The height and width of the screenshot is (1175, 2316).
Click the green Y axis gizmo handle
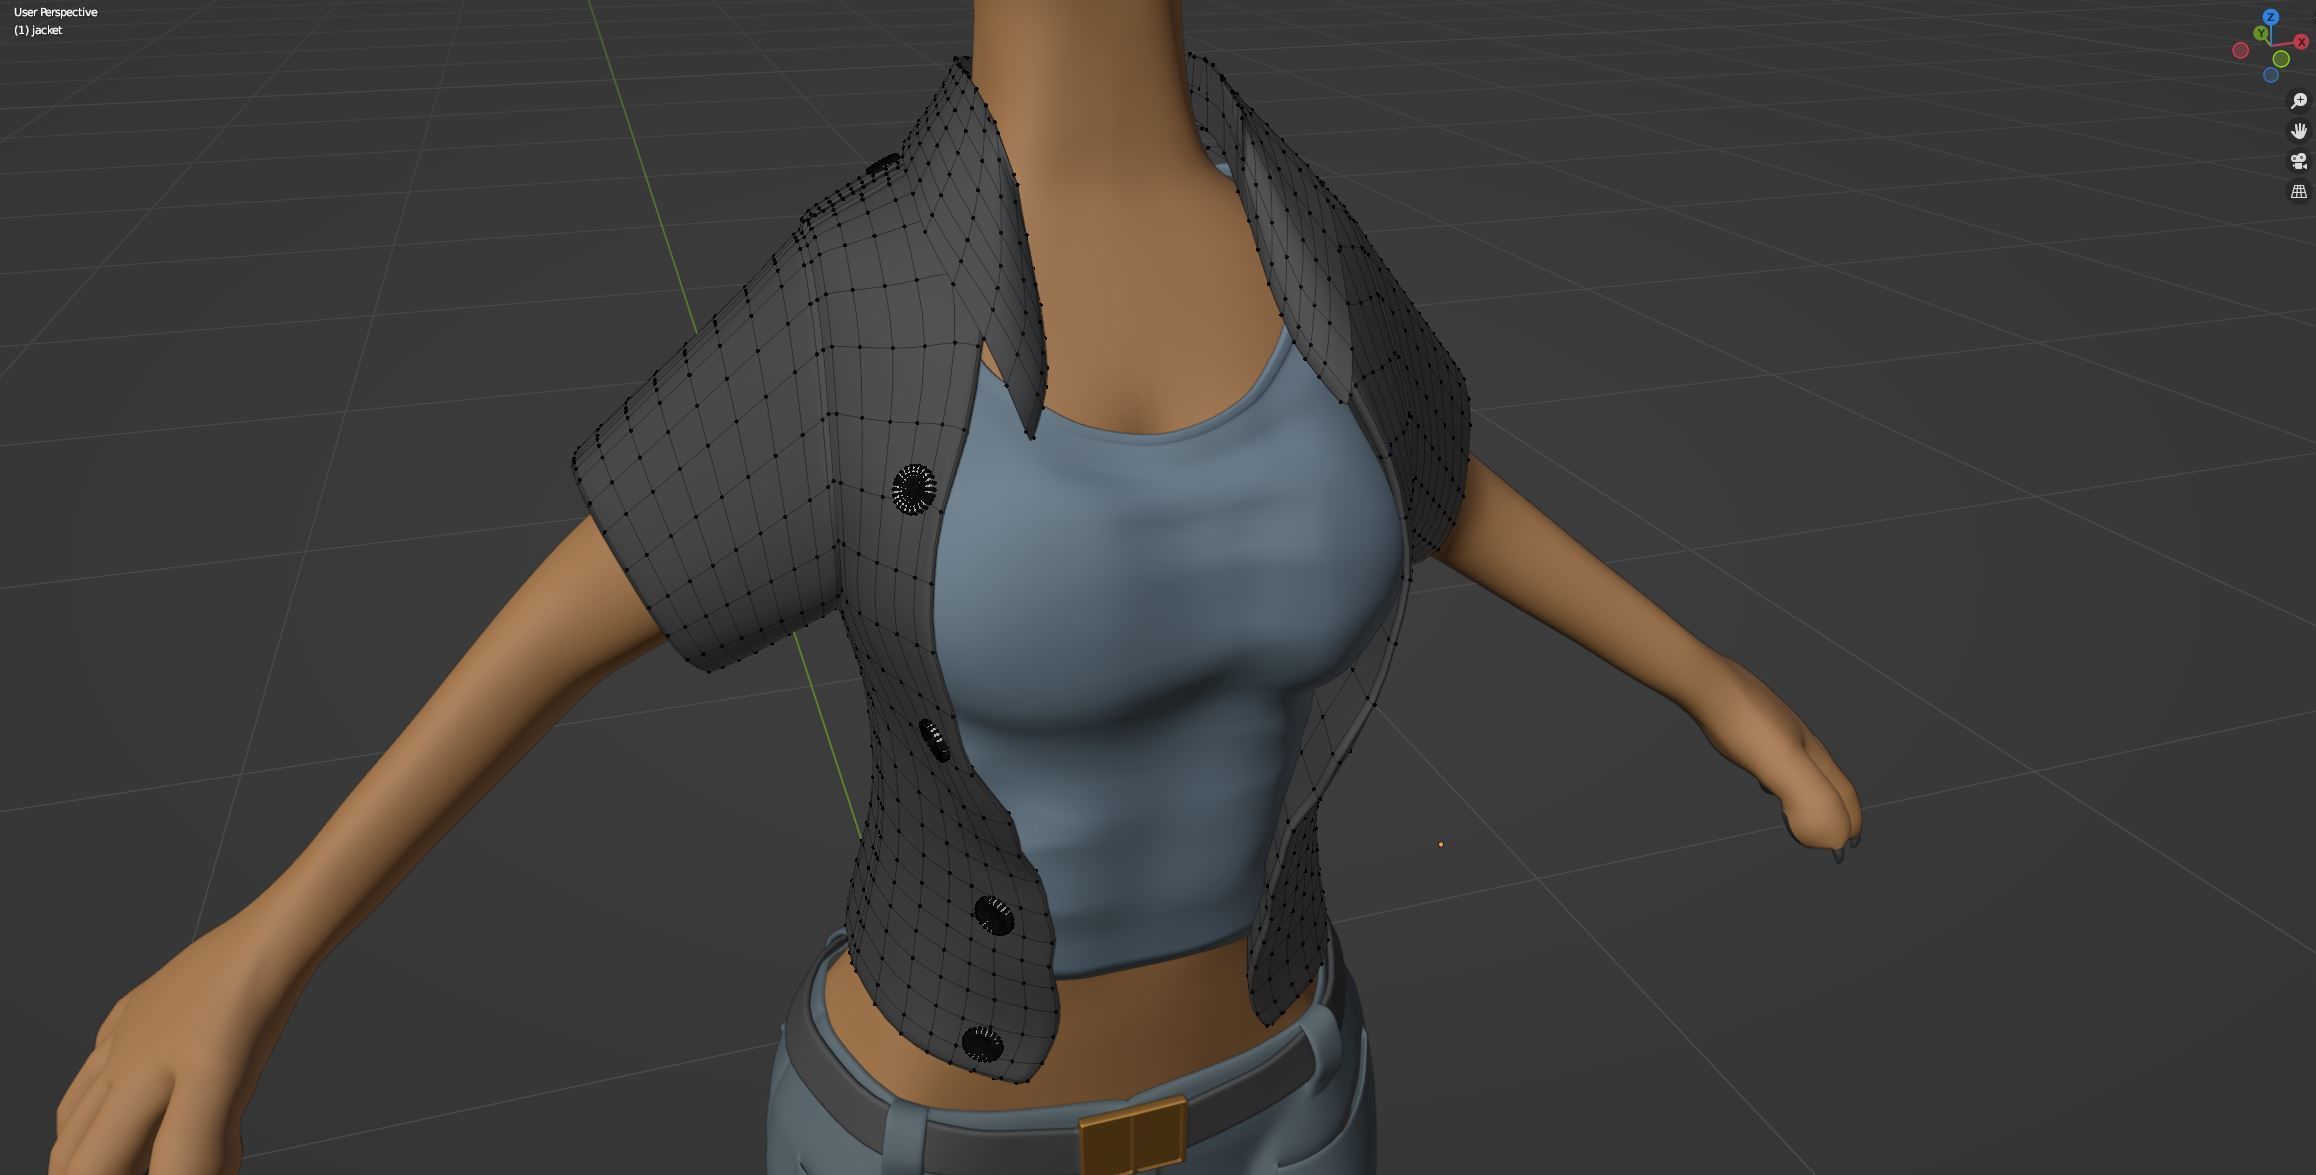[x=2261, y=34]
